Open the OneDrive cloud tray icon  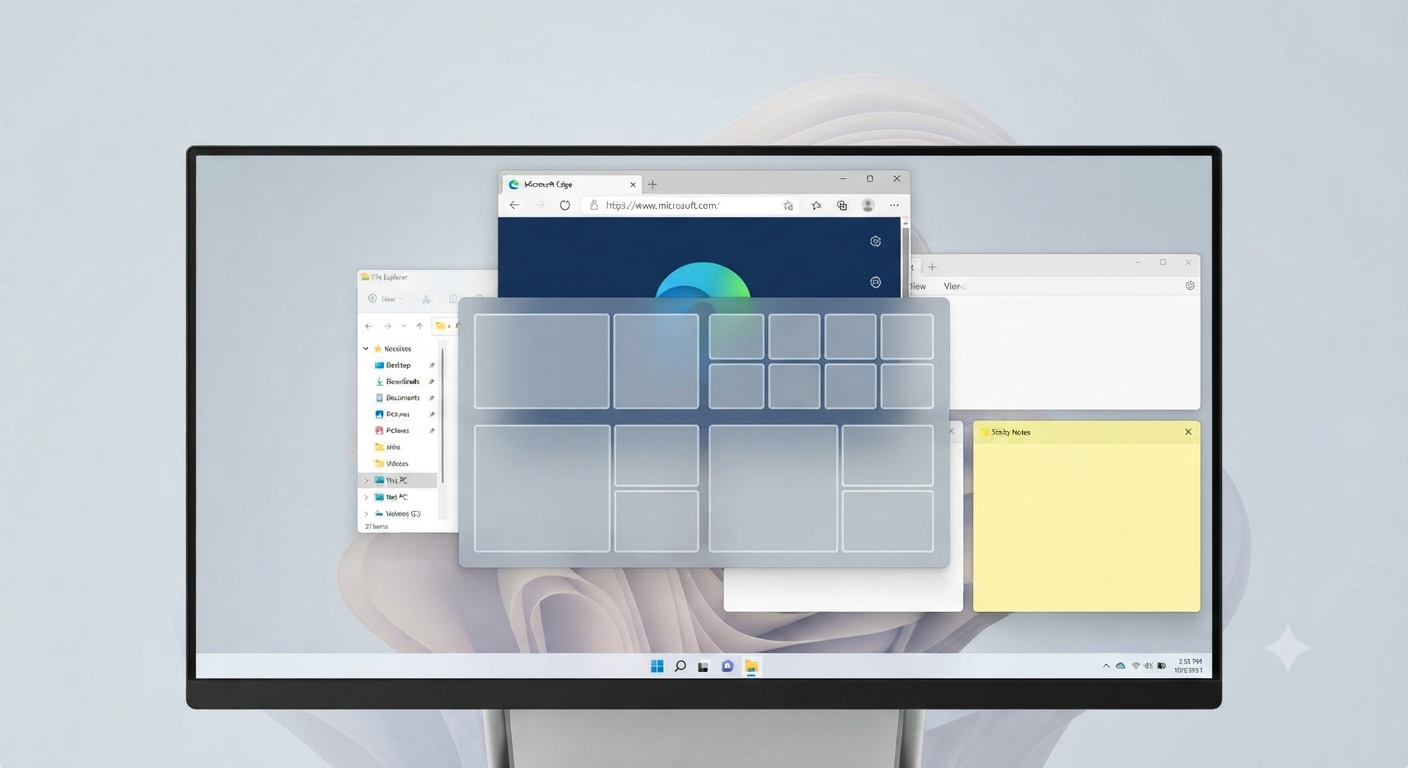(x=1121, y=666)
